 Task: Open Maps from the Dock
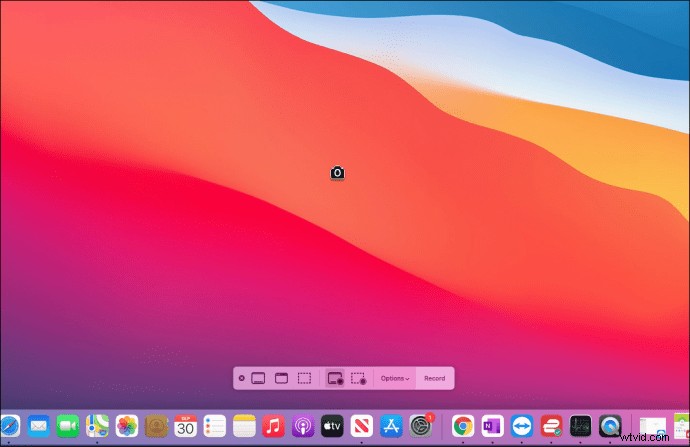[x=97, y=426]
